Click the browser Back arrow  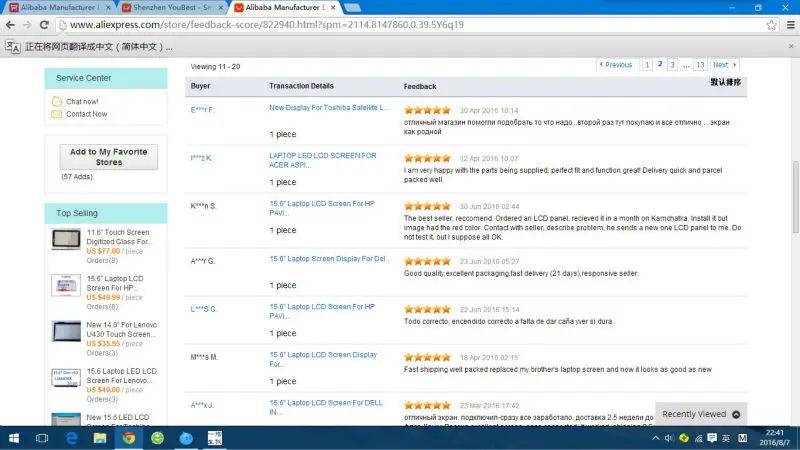10,24
